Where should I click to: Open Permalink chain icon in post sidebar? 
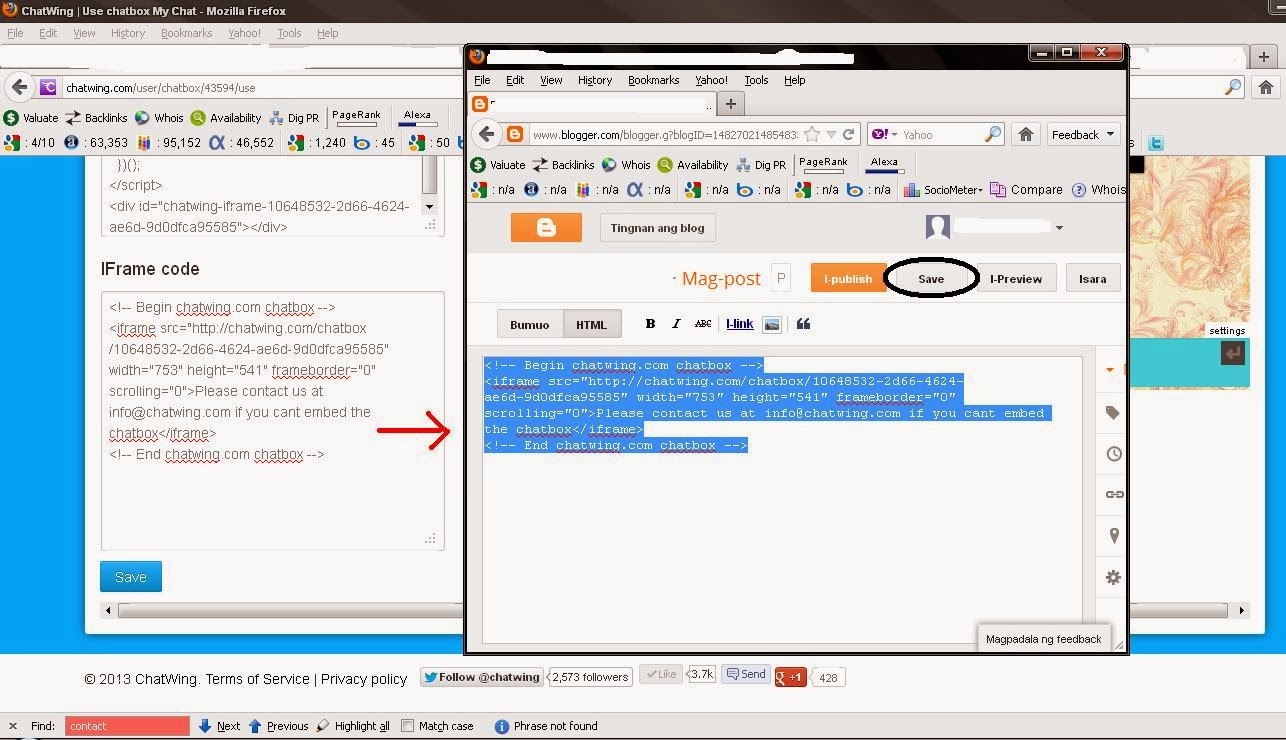[x=1114, y=494]
